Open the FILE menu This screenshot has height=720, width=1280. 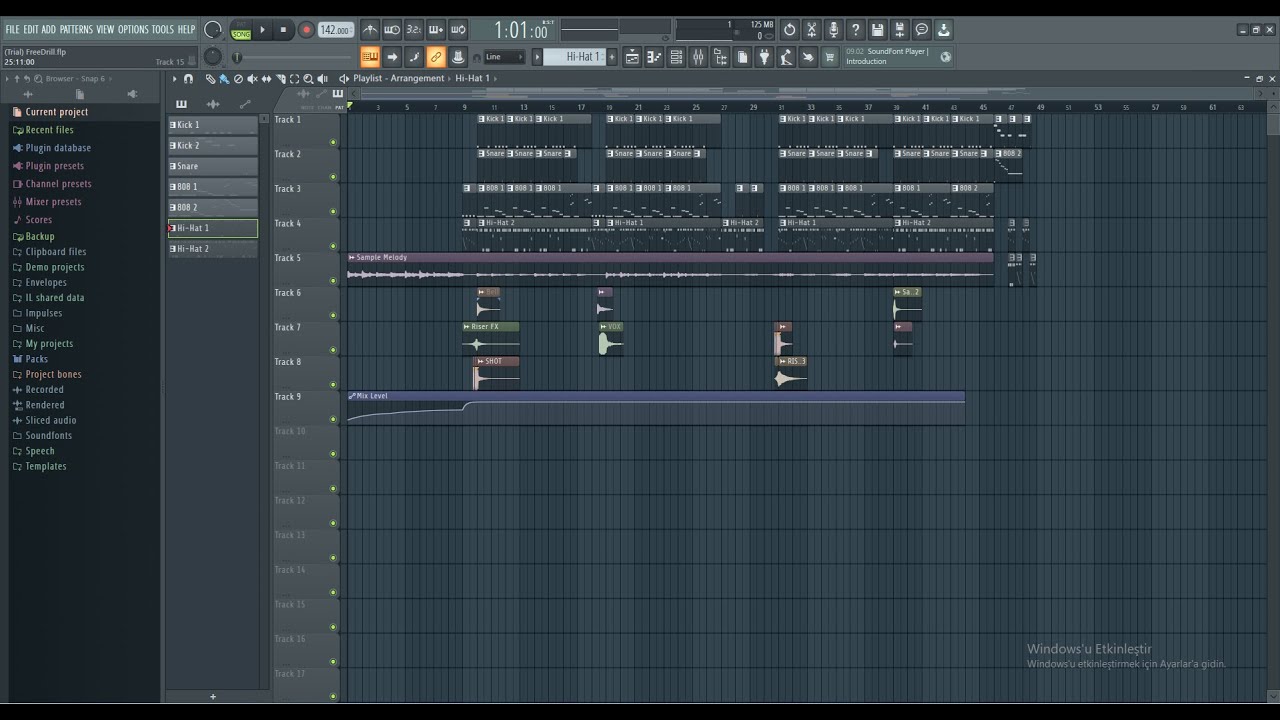[x=12, y=30]
